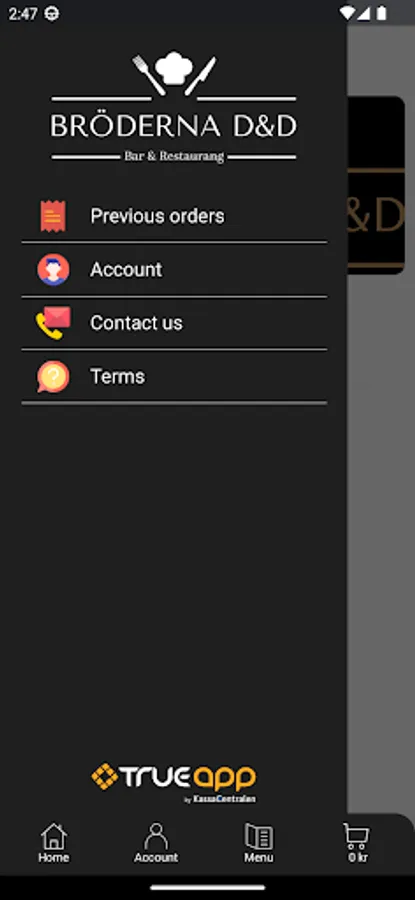Tap the phone and envelope icon
This screenshot has width=415, height=900.
(x=53, y=323)
